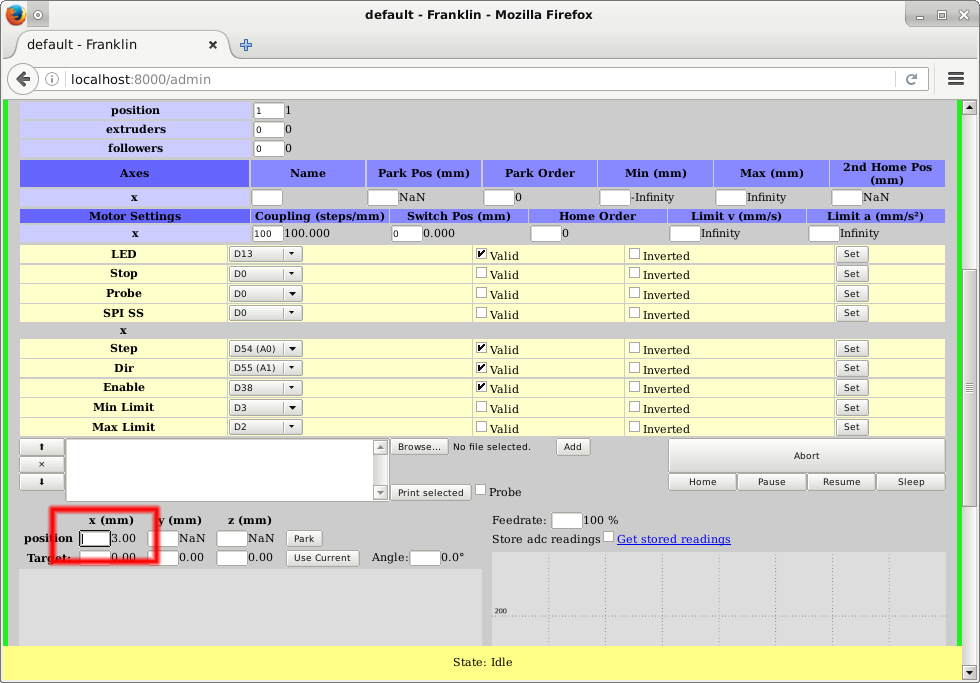The width and height of the screenshot is (980, 683).
Task: Click the move-up arrow beside the file list
Action: (x=41, y=447)
